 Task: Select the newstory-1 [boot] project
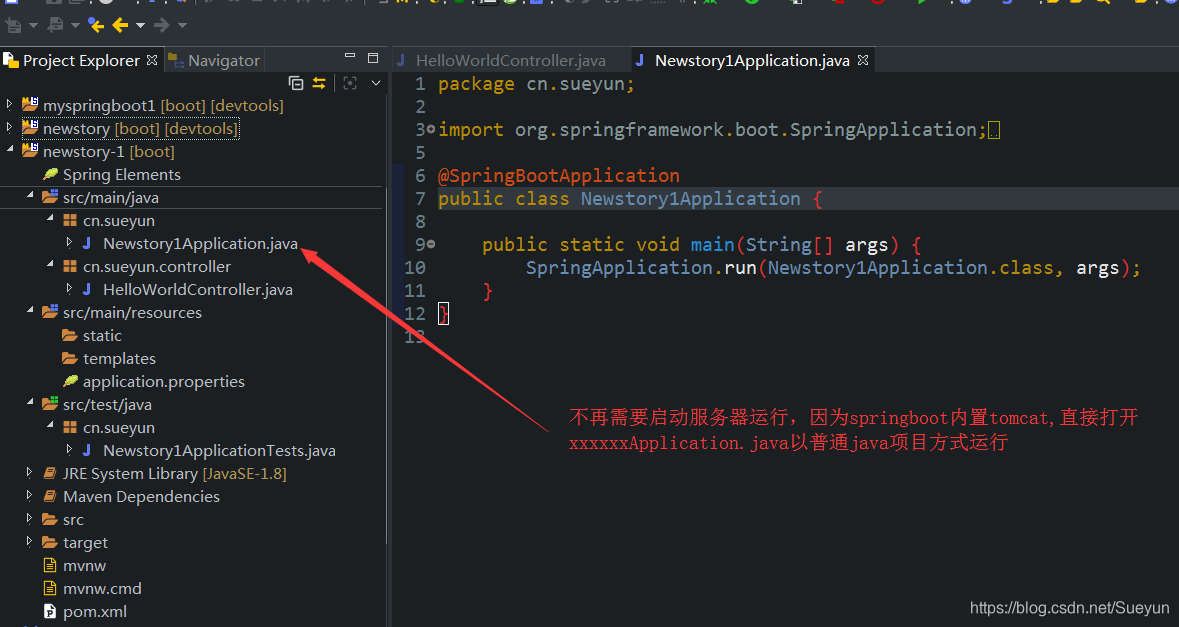point(108,152)
